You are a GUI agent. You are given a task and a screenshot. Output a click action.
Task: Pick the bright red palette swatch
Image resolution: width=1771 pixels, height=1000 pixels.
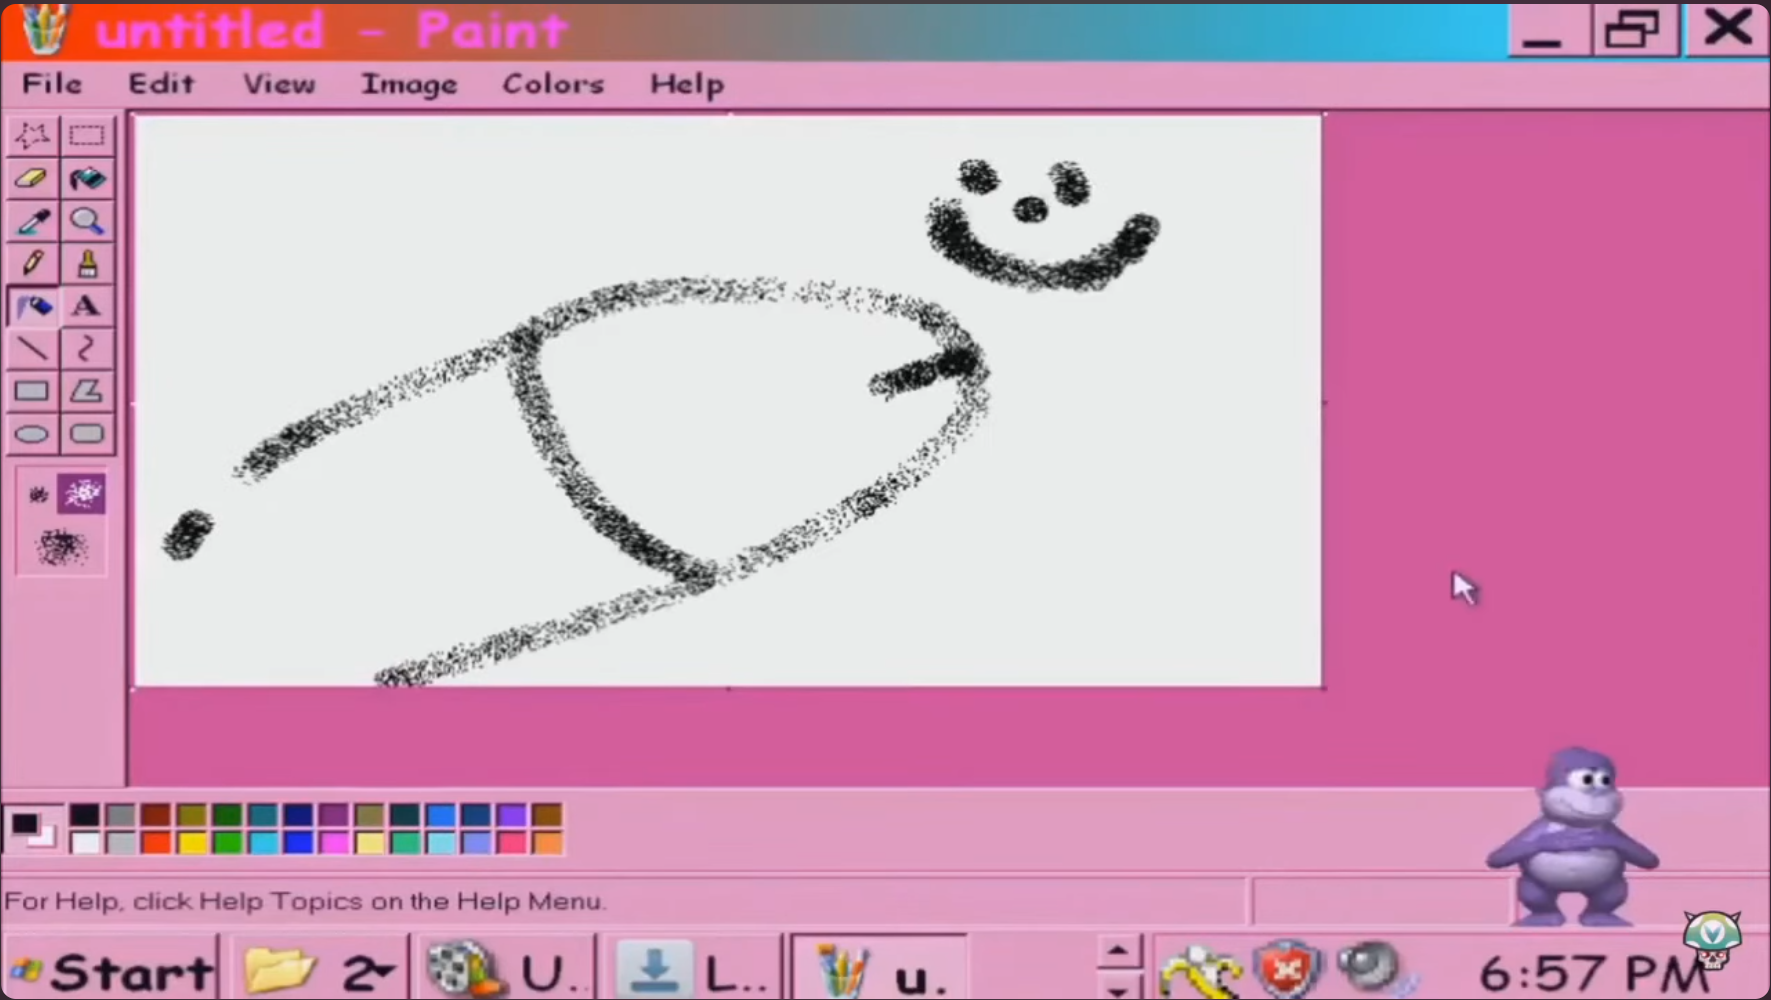pos(156,843)
